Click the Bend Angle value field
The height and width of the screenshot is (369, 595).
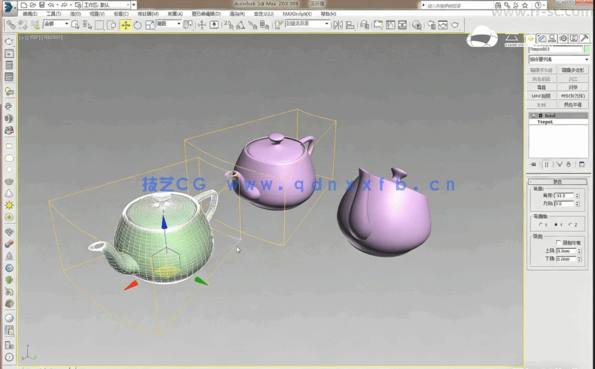[x=564, y=196]
